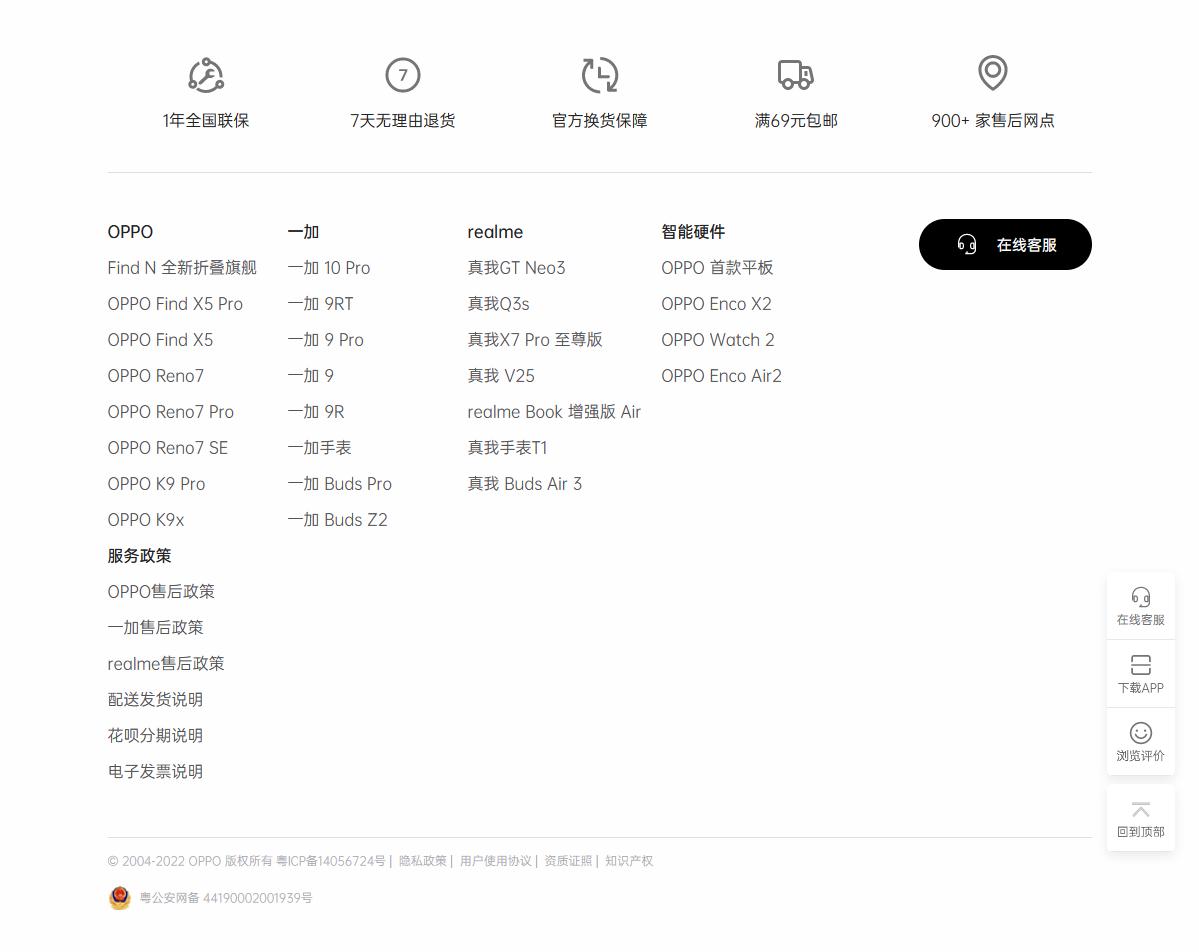
Task: Open the 隐私政策 link
Action: tap(424, 860)
